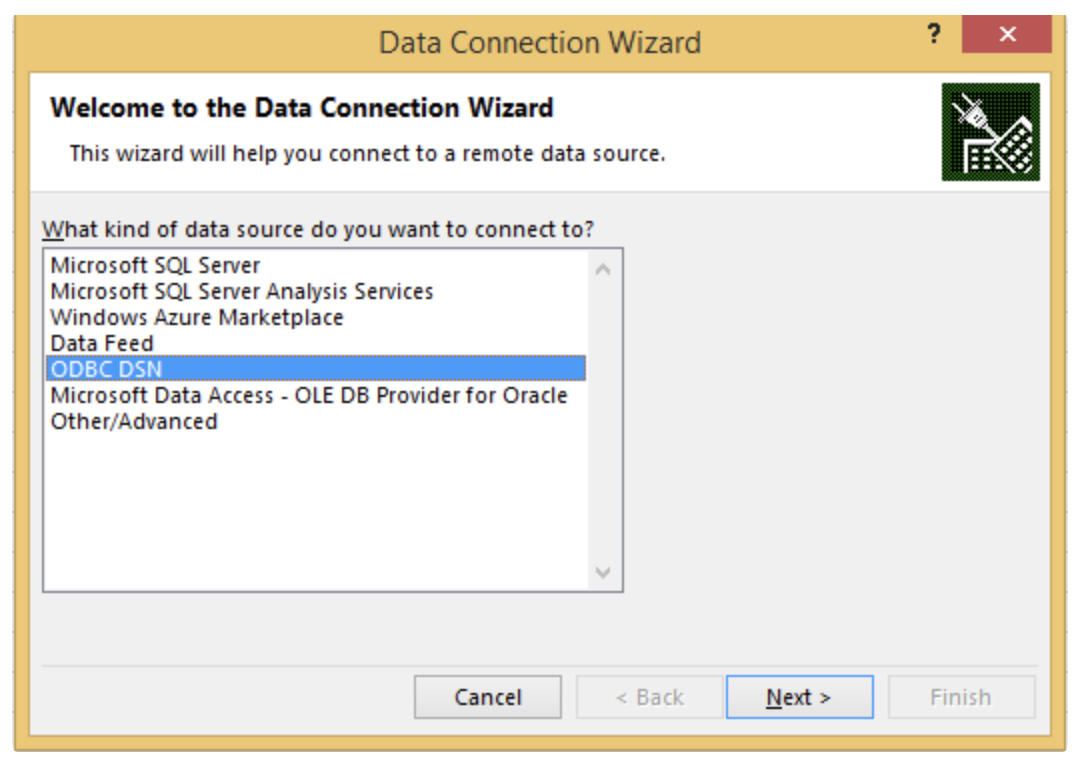Choose Microsoft SQL Server Analysis Services

click(242, 292)
